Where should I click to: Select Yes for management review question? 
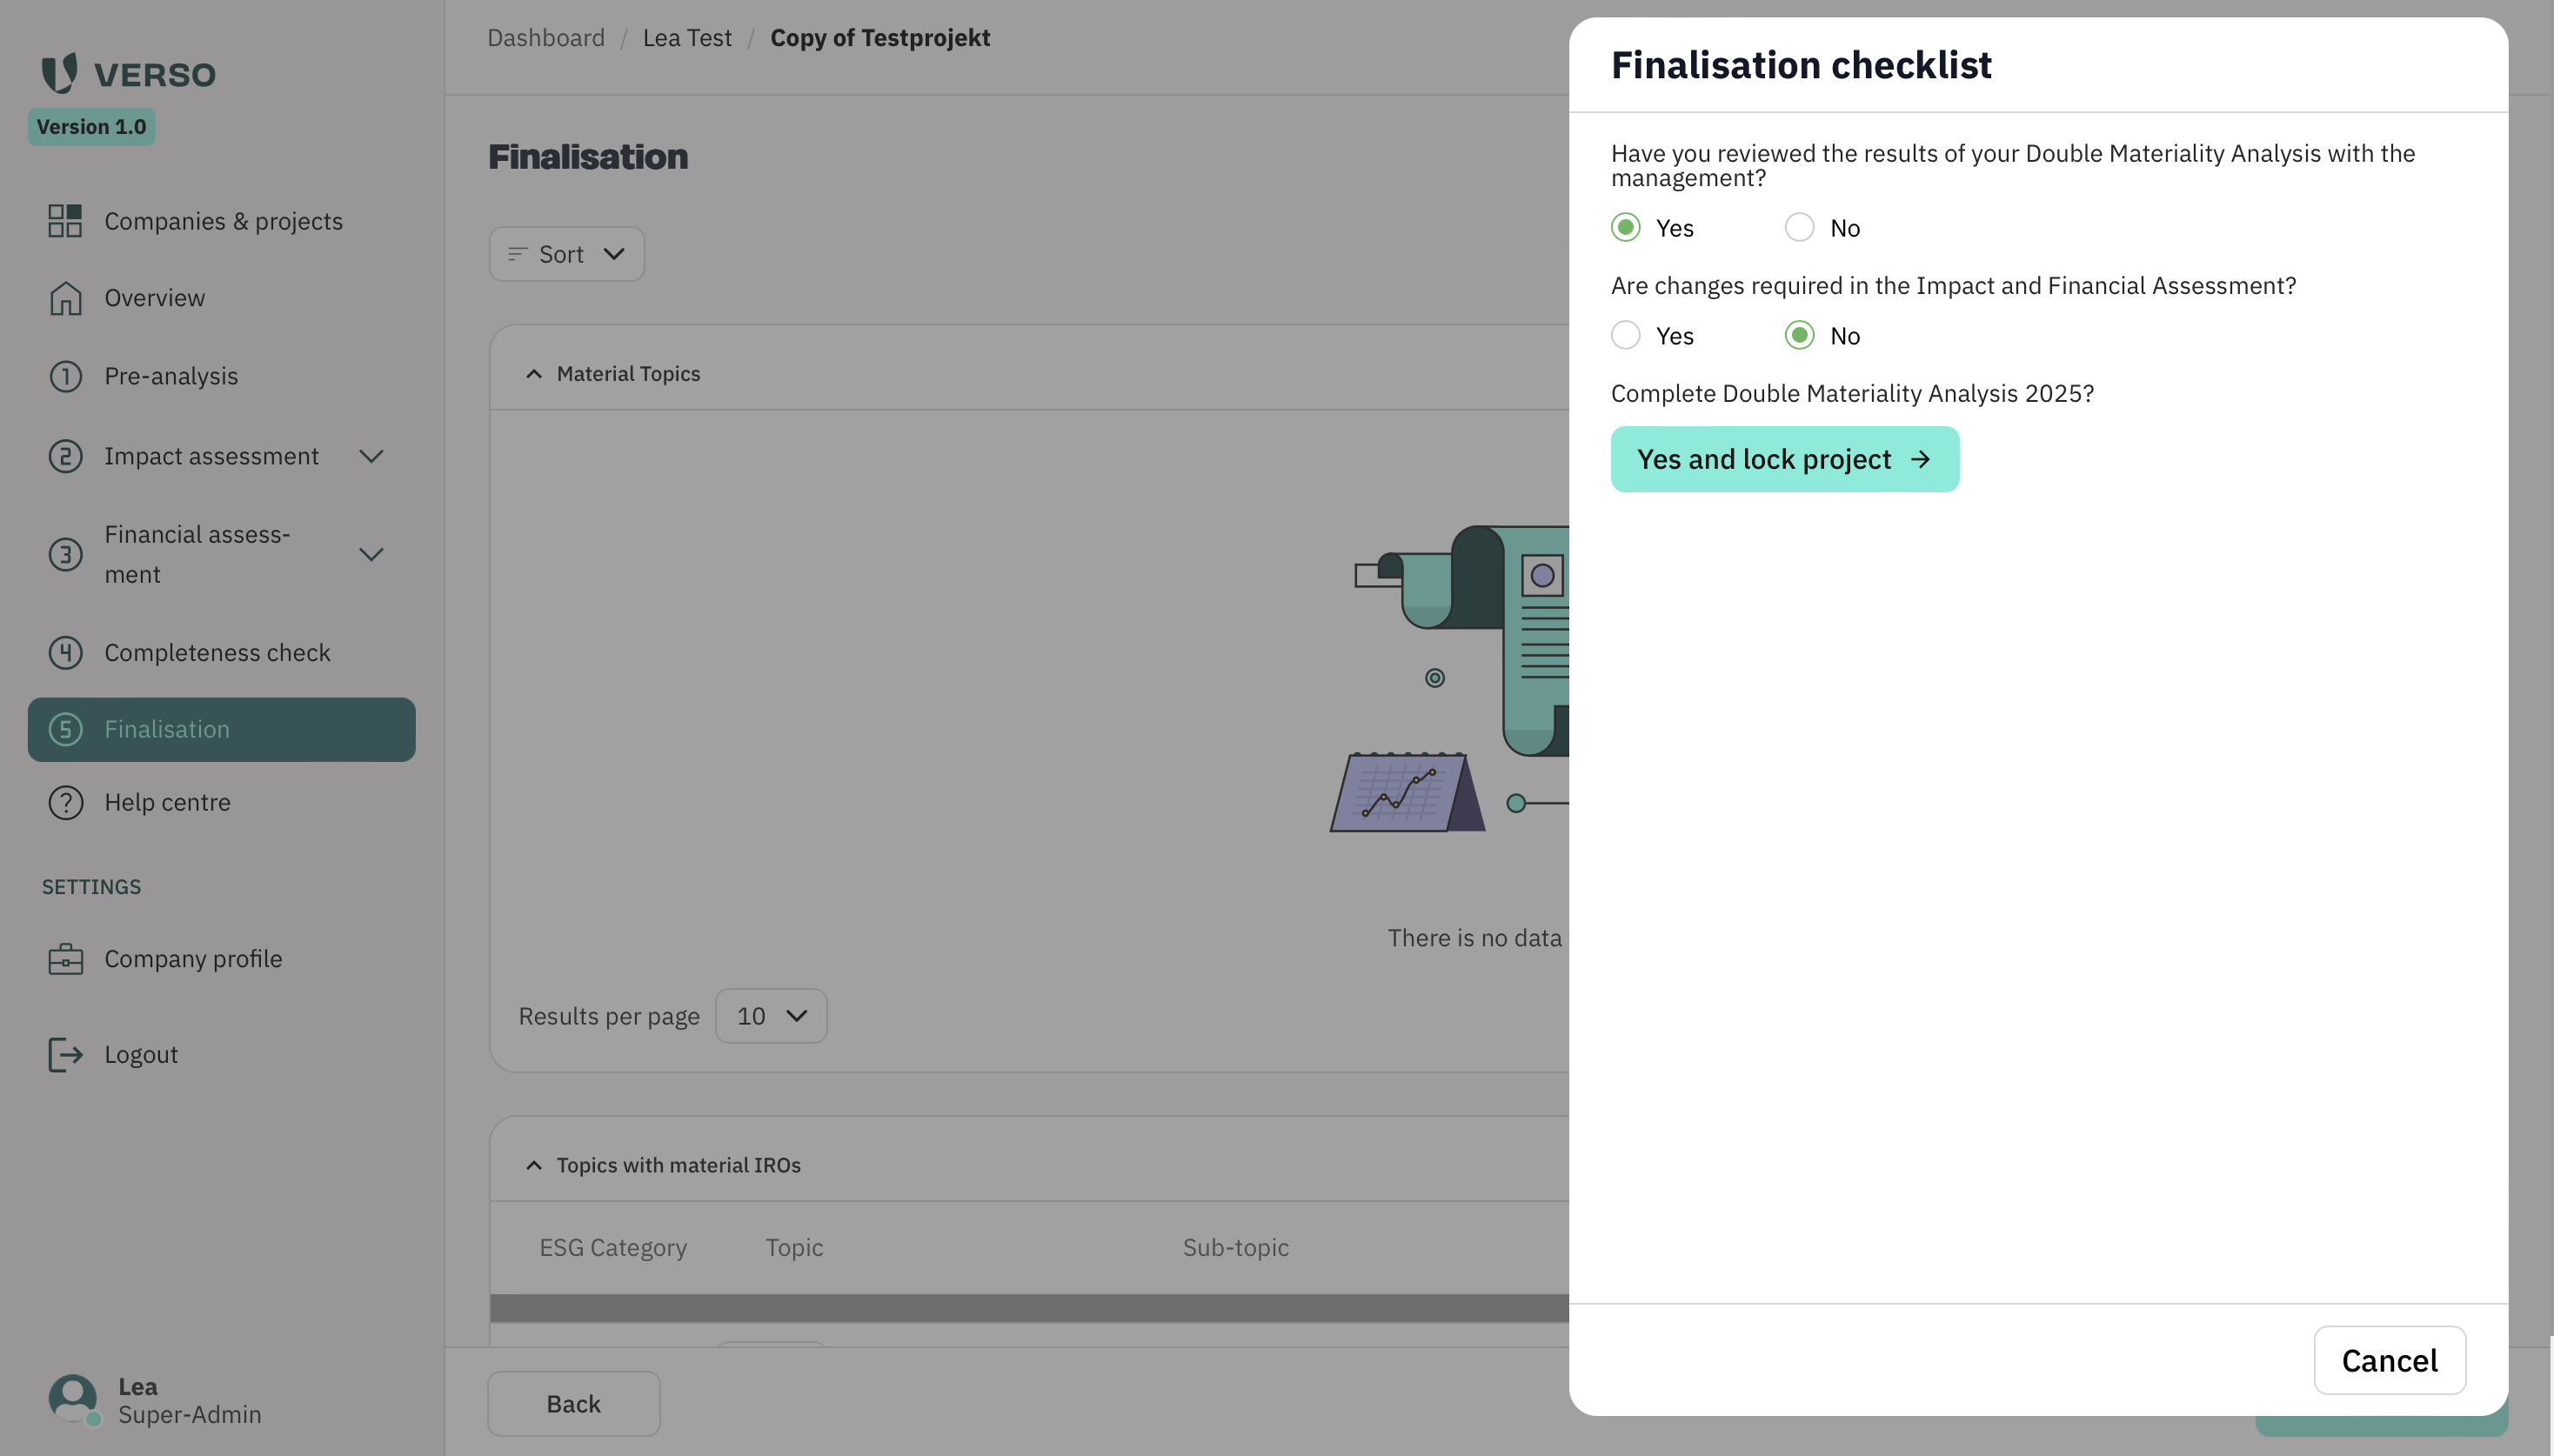pyautogui.click(x=1625, y=227)
